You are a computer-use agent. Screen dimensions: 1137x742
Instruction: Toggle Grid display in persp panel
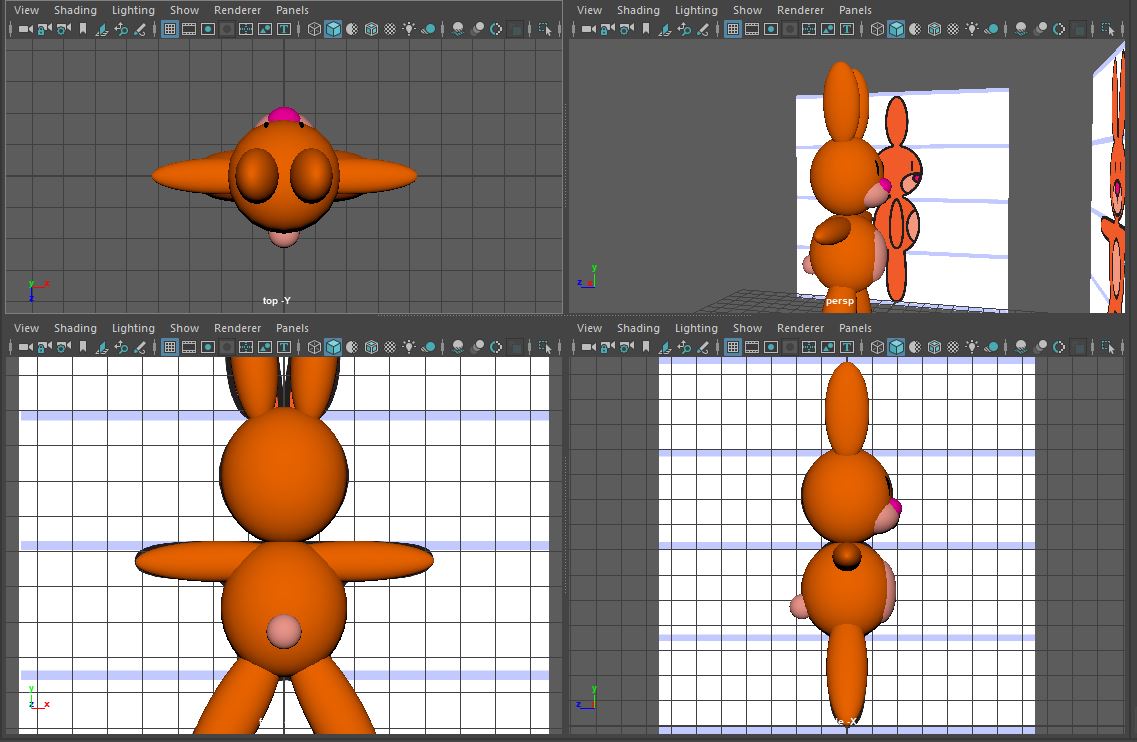click(732, 29)
